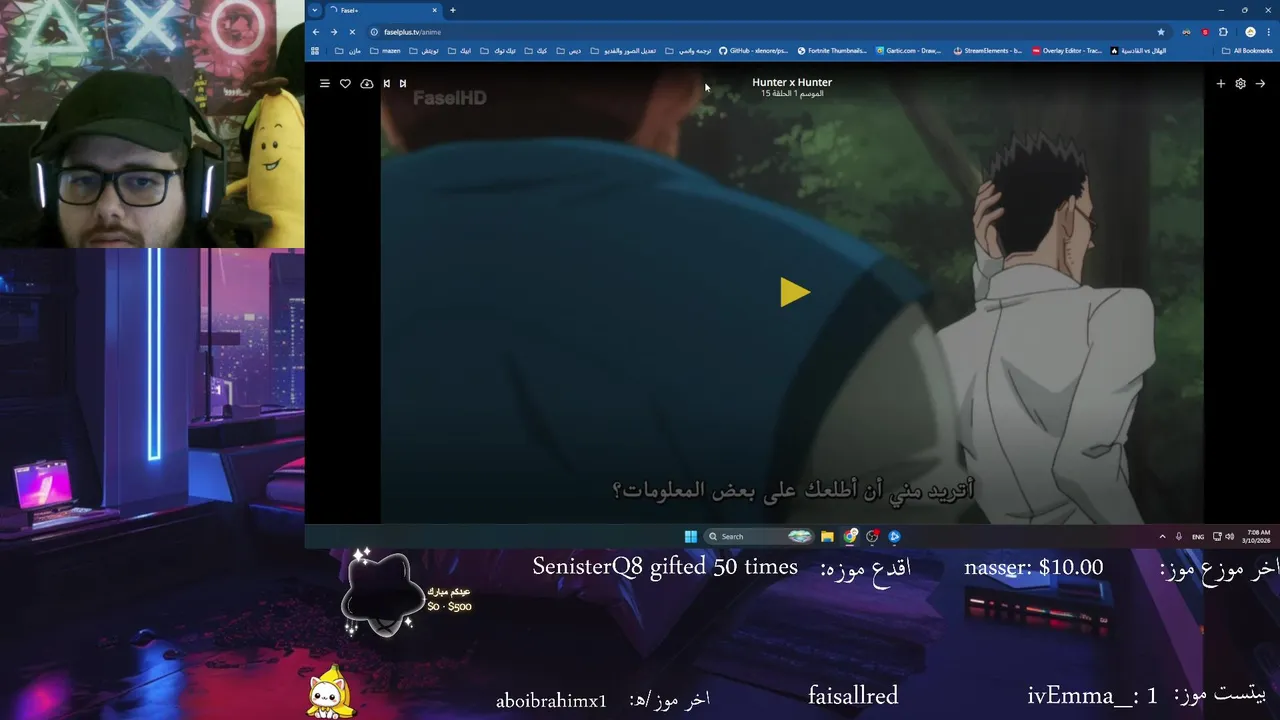The height and width of the screenshot is (720, 1280).
Task: Click the microphone tray icon
Action: (1179, 536)
